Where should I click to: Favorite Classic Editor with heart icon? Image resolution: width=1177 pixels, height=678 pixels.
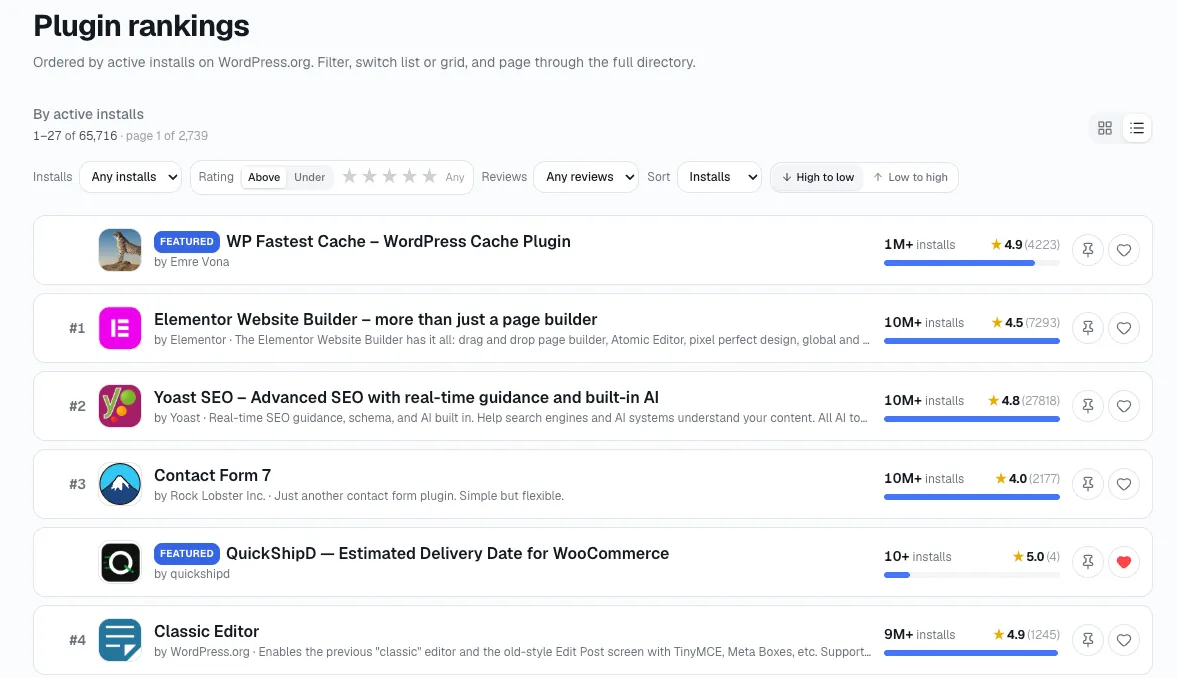[1124, 640]
